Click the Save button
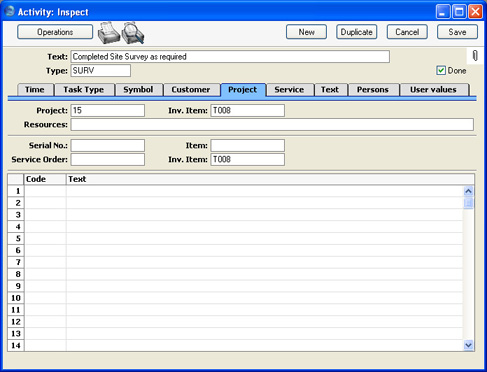The height and width of the screenshot is (372, 487). (x=457, y=32)
